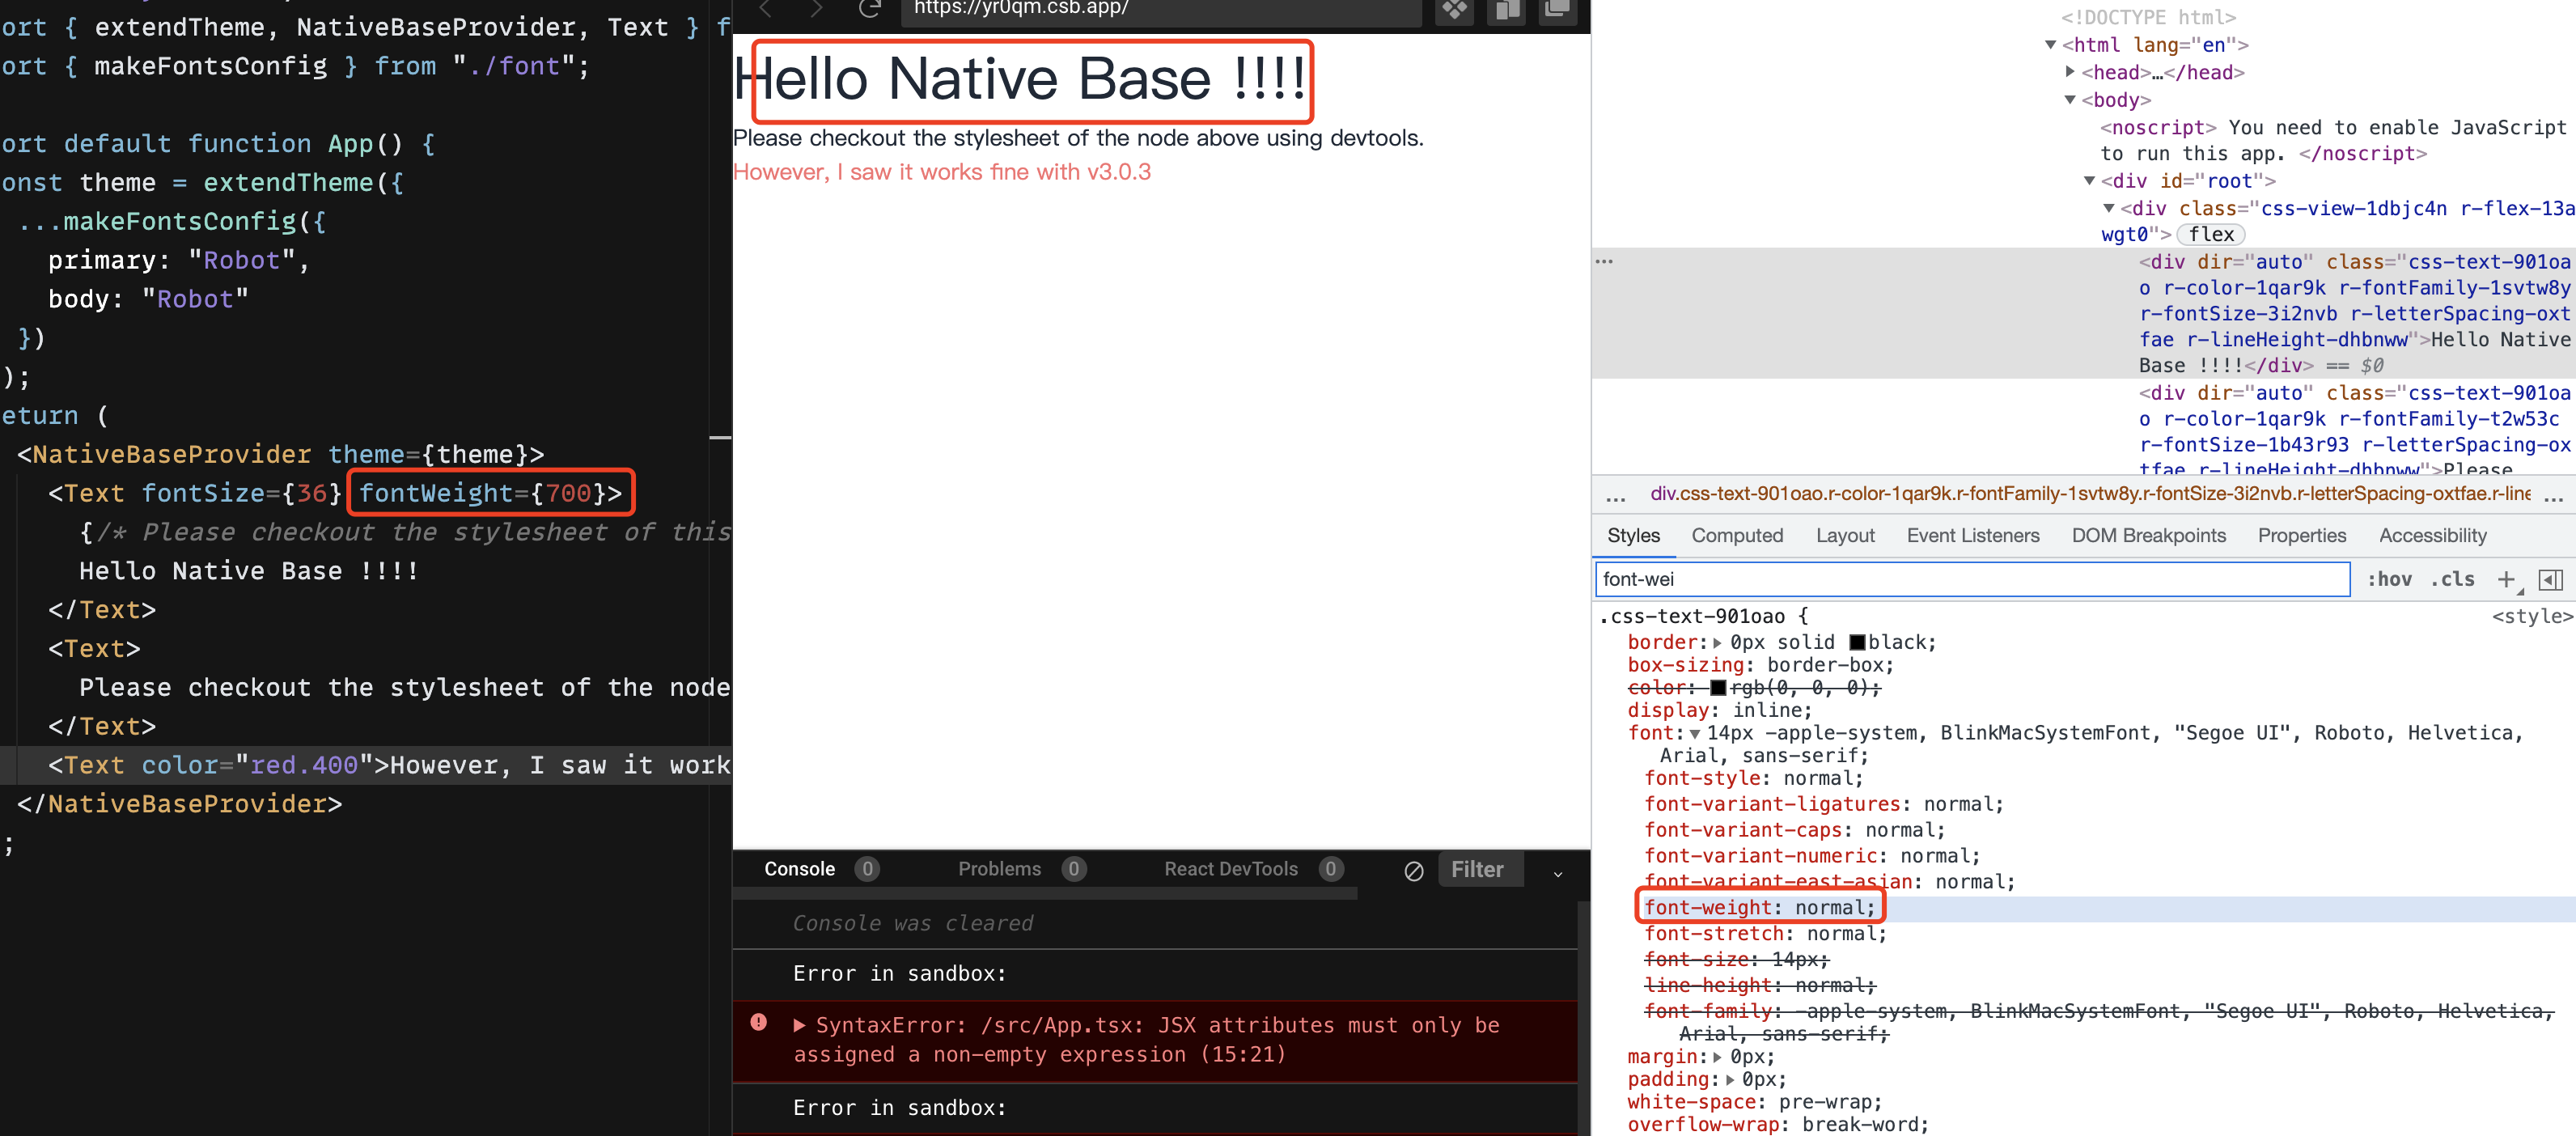The image size is (2576, 1136).
Task: Click the back navigation arrow in the preview
Action: click(765, 9)
